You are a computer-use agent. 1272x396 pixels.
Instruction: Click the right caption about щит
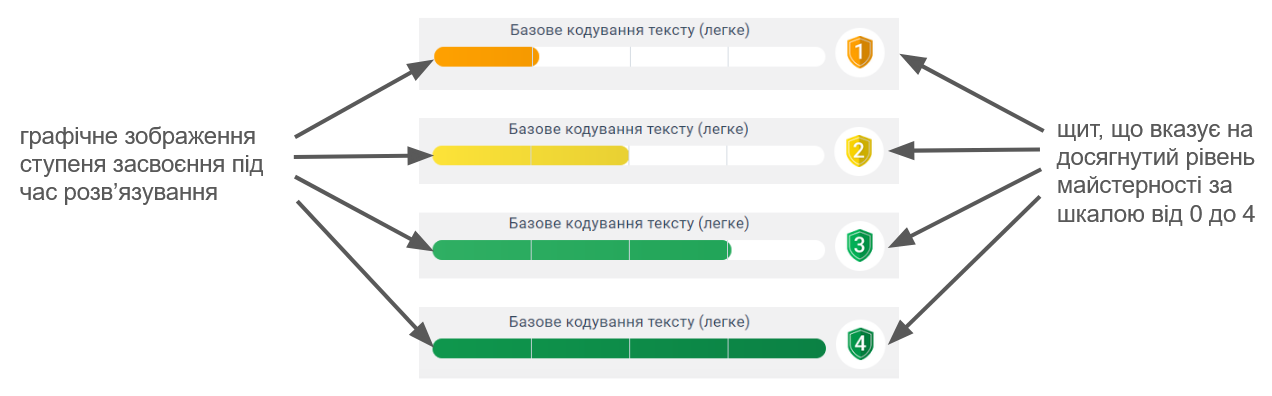pyautogui.click(x=1155, y=172)
